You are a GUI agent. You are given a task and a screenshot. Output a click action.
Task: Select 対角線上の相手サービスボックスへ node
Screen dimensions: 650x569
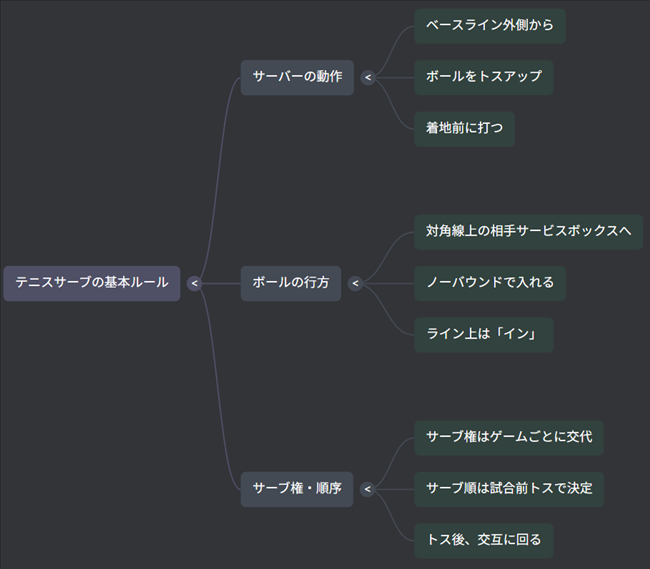528,232
